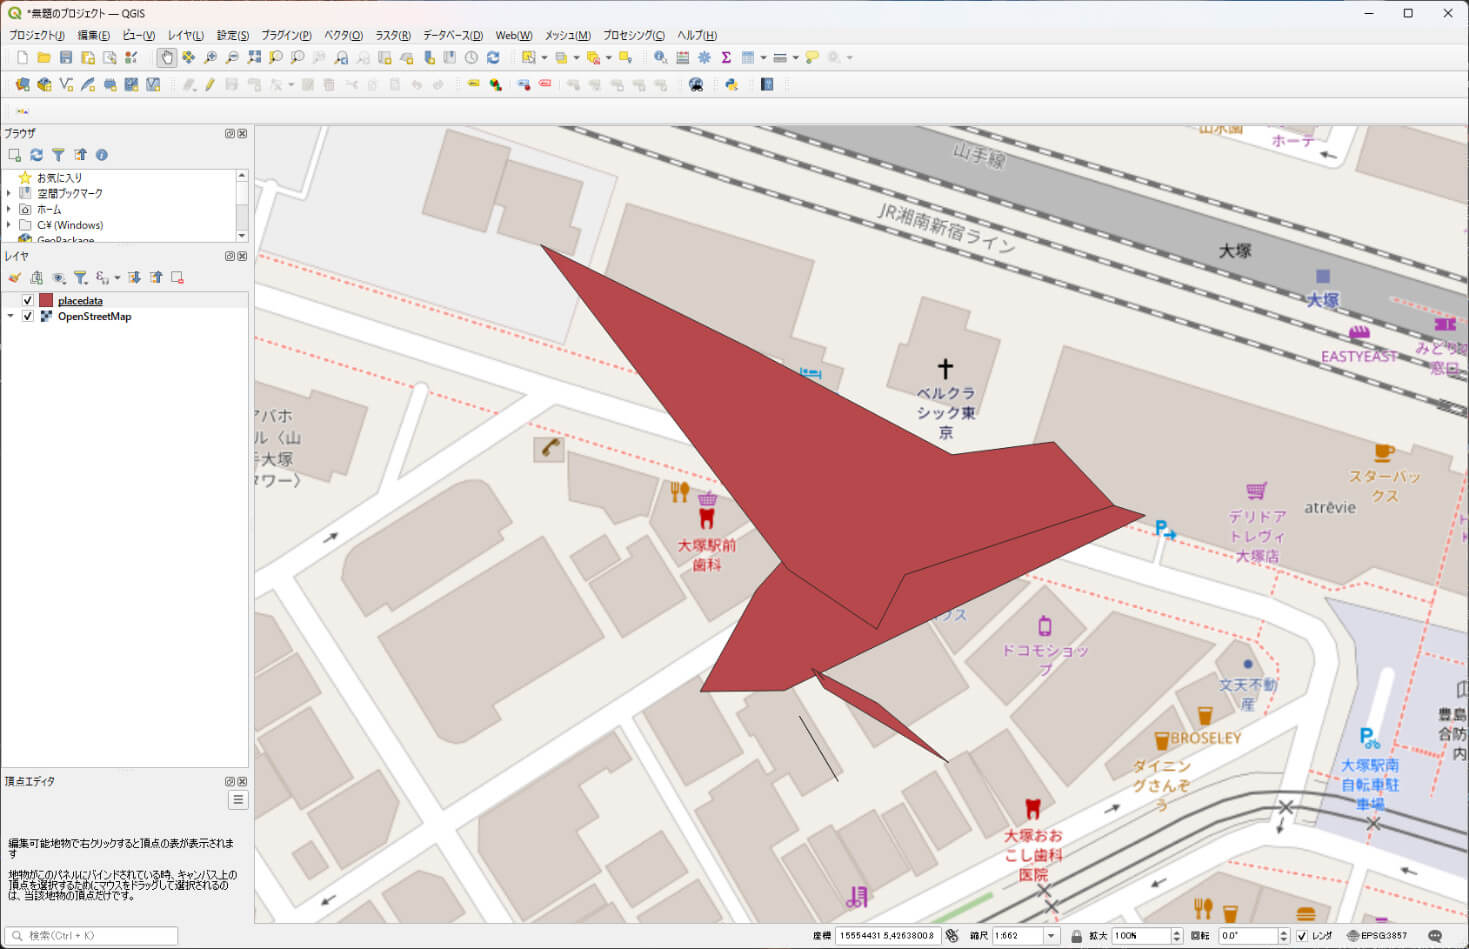Click the Browser panel vertical scrollbar

click(x=242, y=205)
